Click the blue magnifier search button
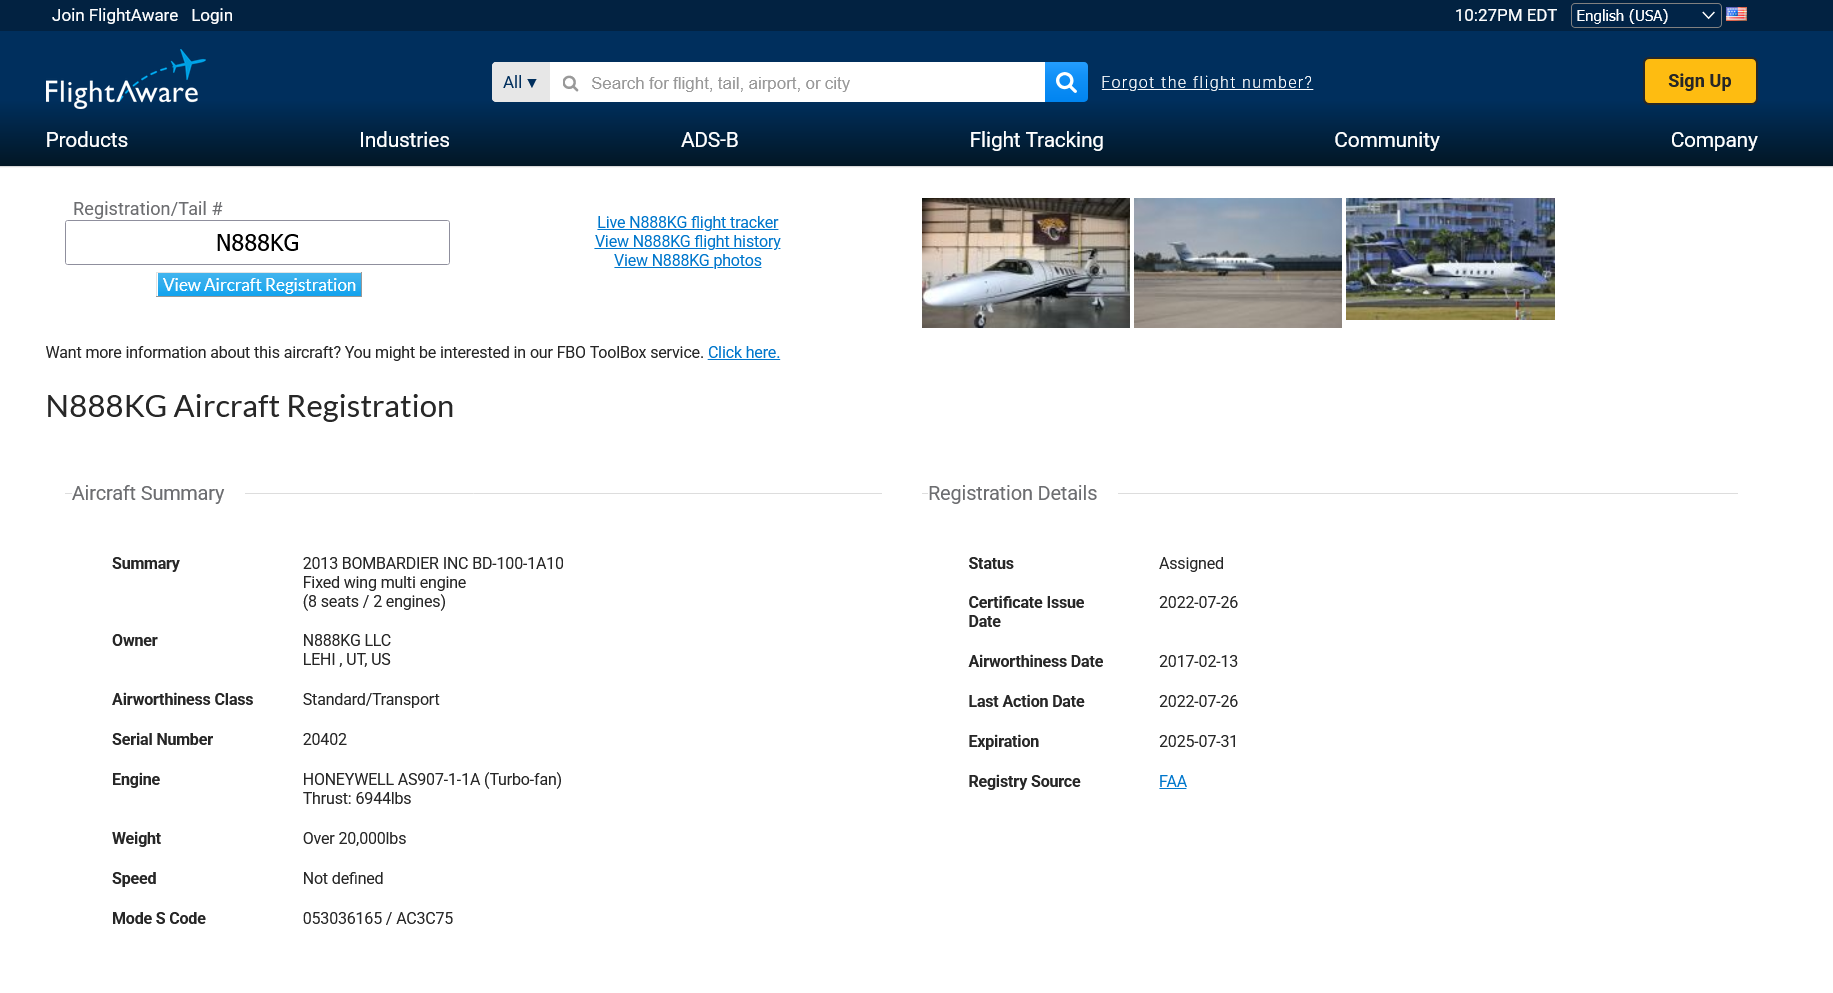 (x=1066, y=82)
